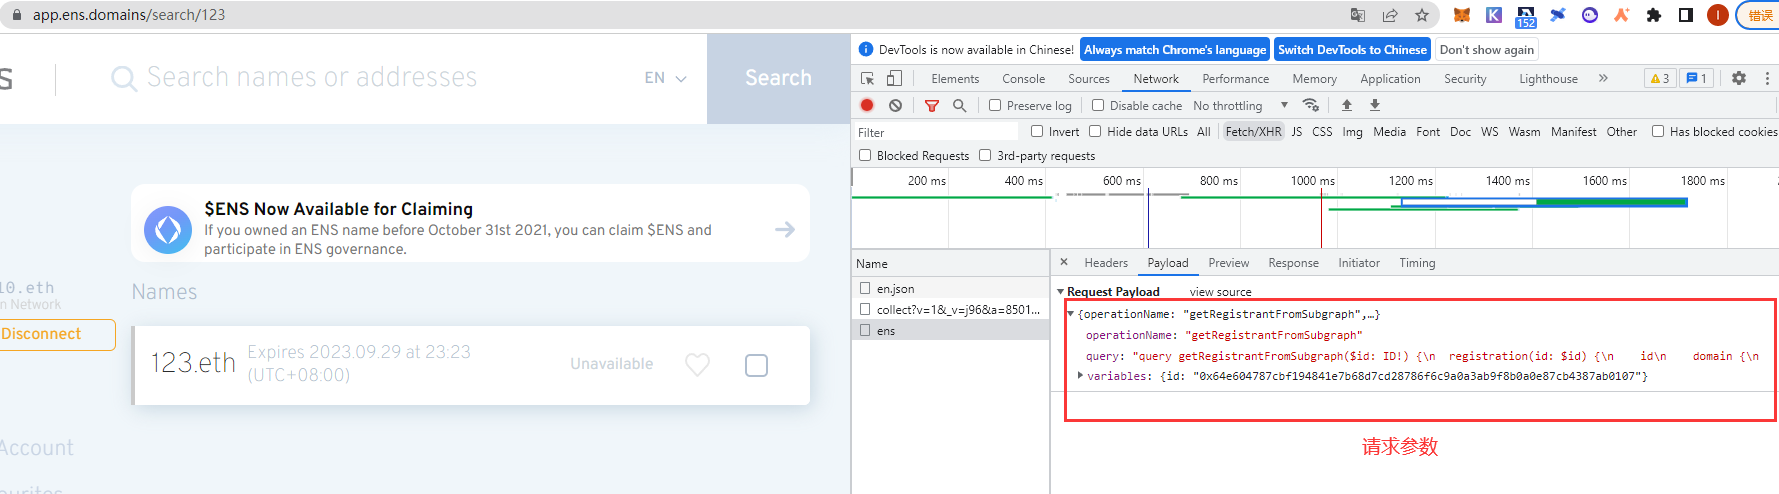Viewport: 1779px width, 494px height.
Task: Activate the DevTools inspect element picker
Action: (x=867, y=78)
